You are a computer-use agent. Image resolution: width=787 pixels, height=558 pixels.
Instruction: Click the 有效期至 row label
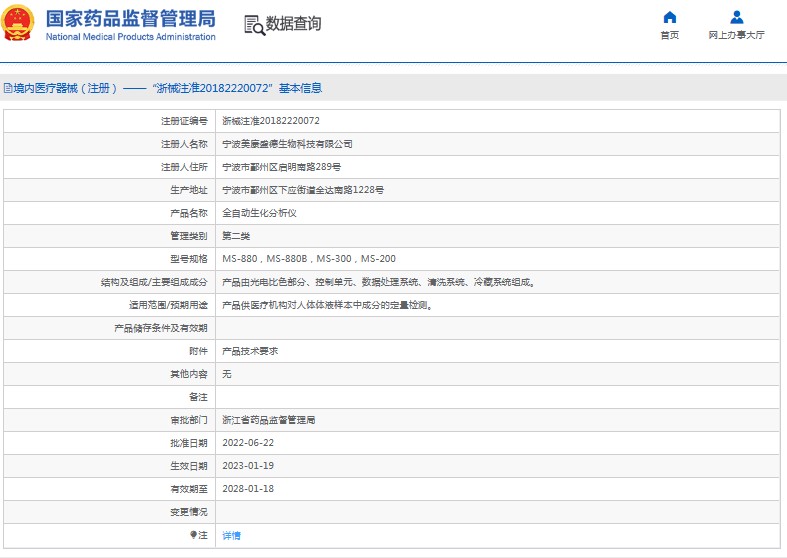(189, 489)
